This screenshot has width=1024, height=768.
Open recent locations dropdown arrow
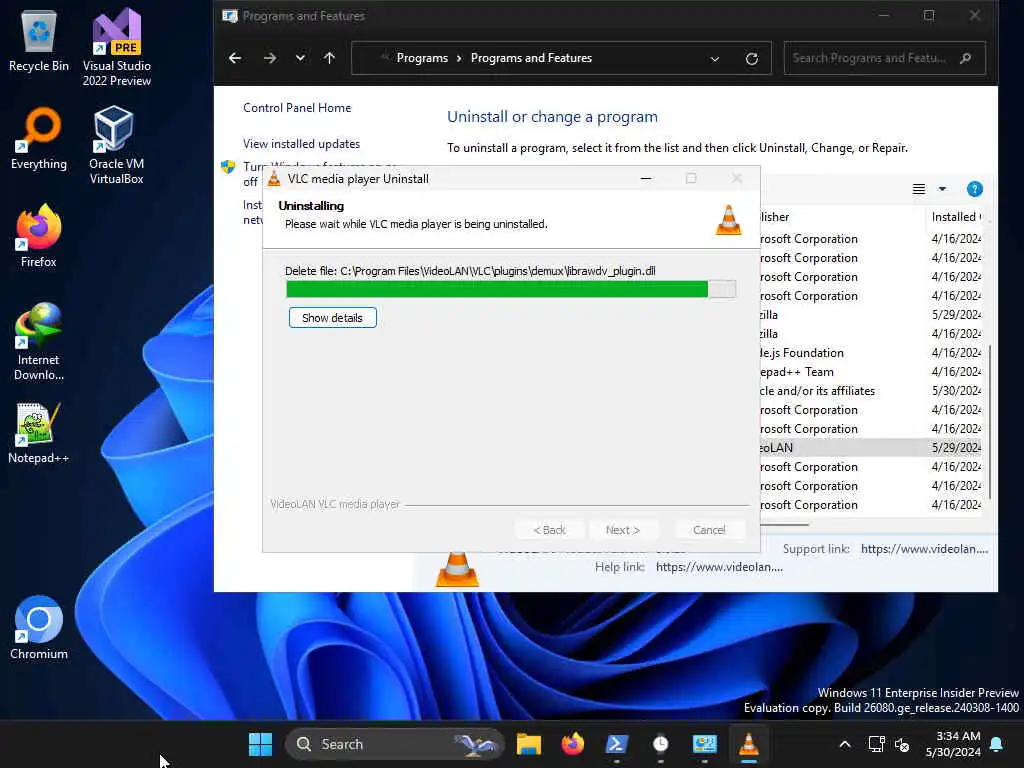pyautogui.click(x=300, y=58)
